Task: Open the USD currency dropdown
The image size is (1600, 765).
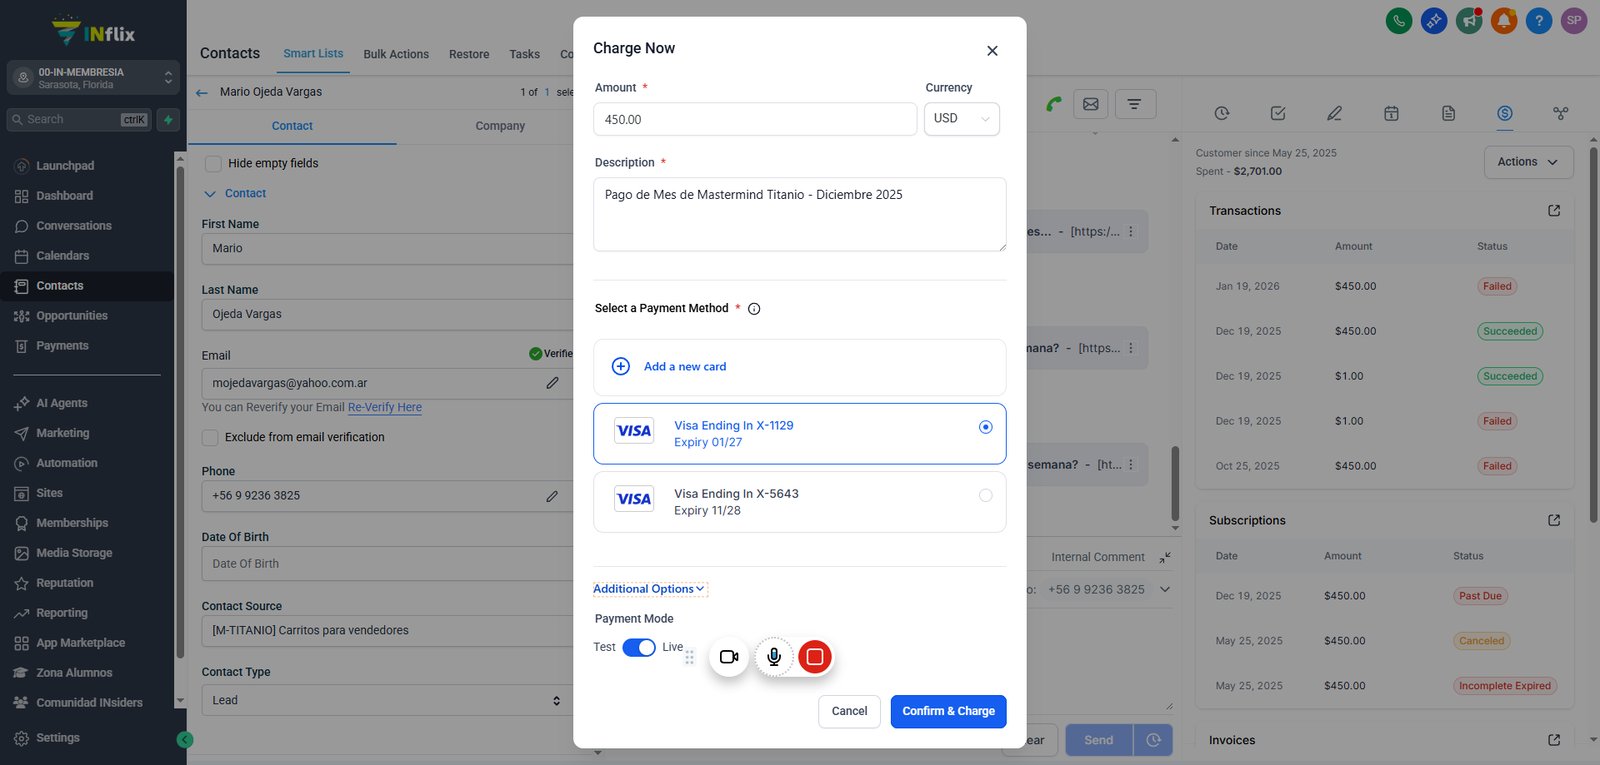Action: pyautogui.click(x=961, y=119)
